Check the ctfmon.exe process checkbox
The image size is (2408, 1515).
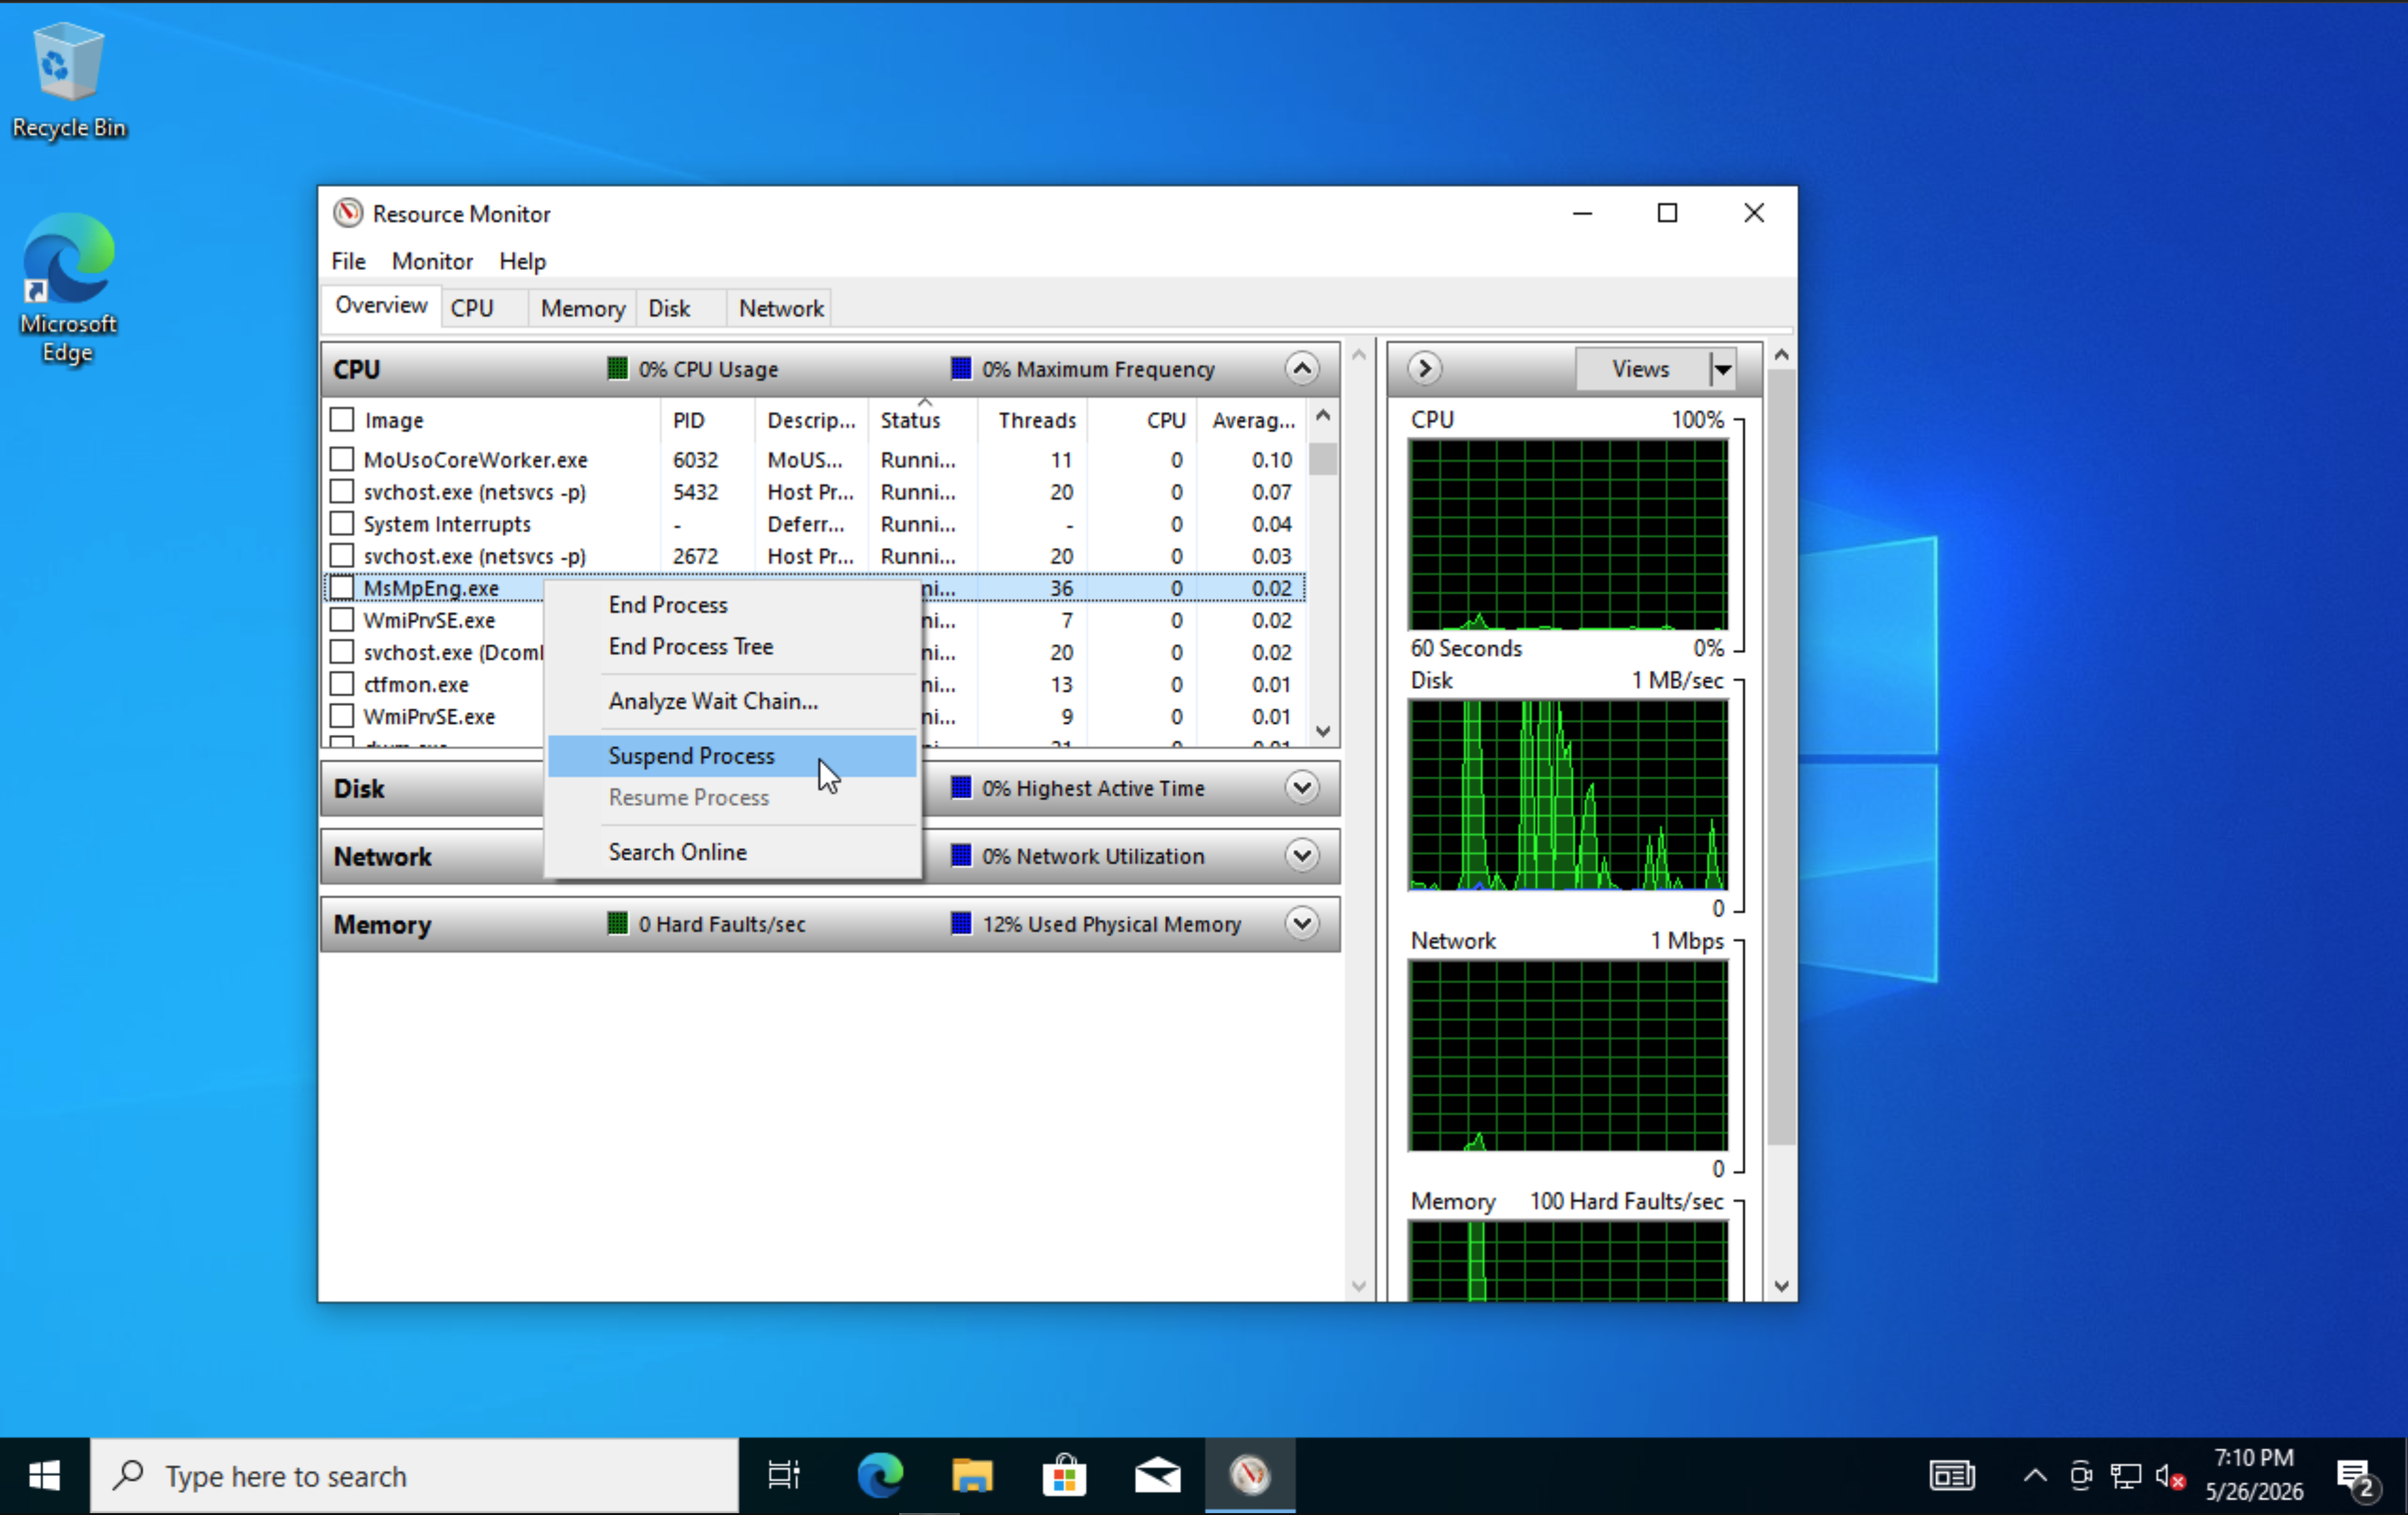342,684
